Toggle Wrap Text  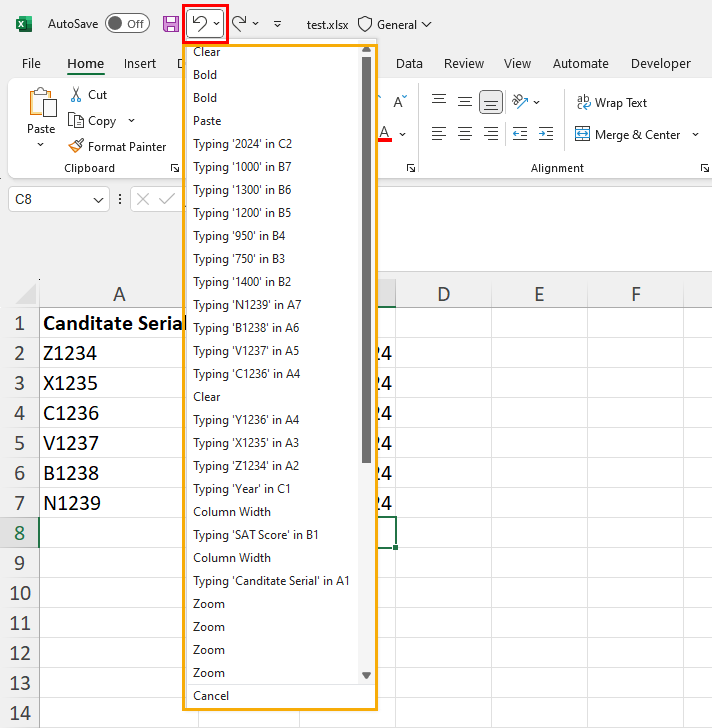coord(611,103)
